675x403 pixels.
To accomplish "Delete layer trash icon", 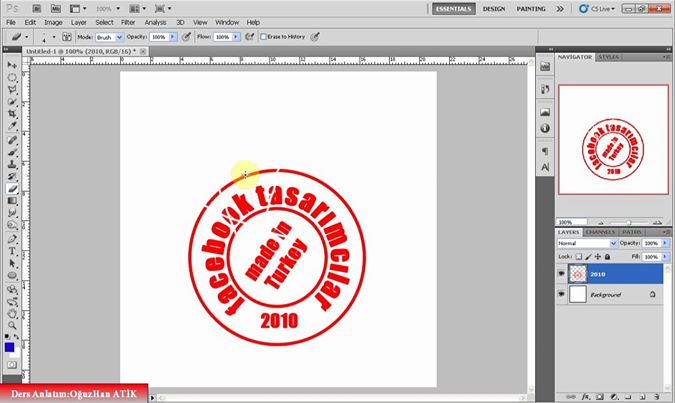I will tap(656, 397).
